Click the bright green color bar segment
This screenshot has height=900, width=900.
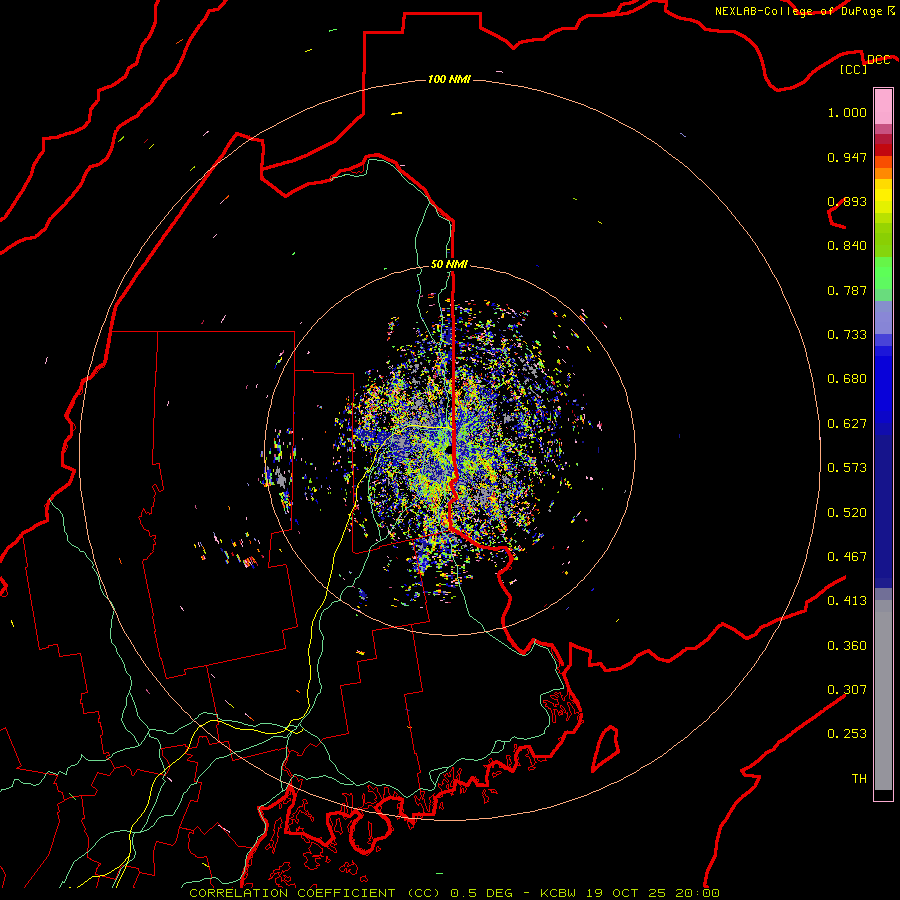pos(883,273)
